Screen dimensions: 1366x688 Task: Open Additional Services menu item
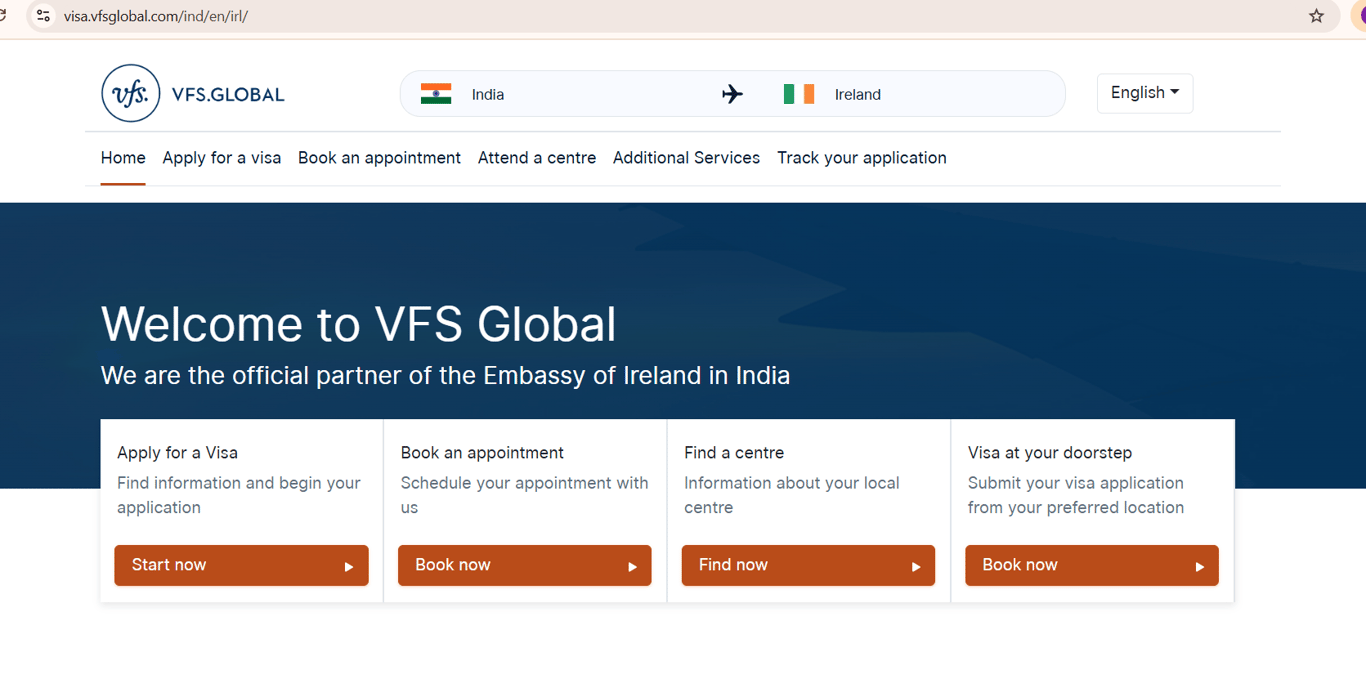(x=686, y=158)
